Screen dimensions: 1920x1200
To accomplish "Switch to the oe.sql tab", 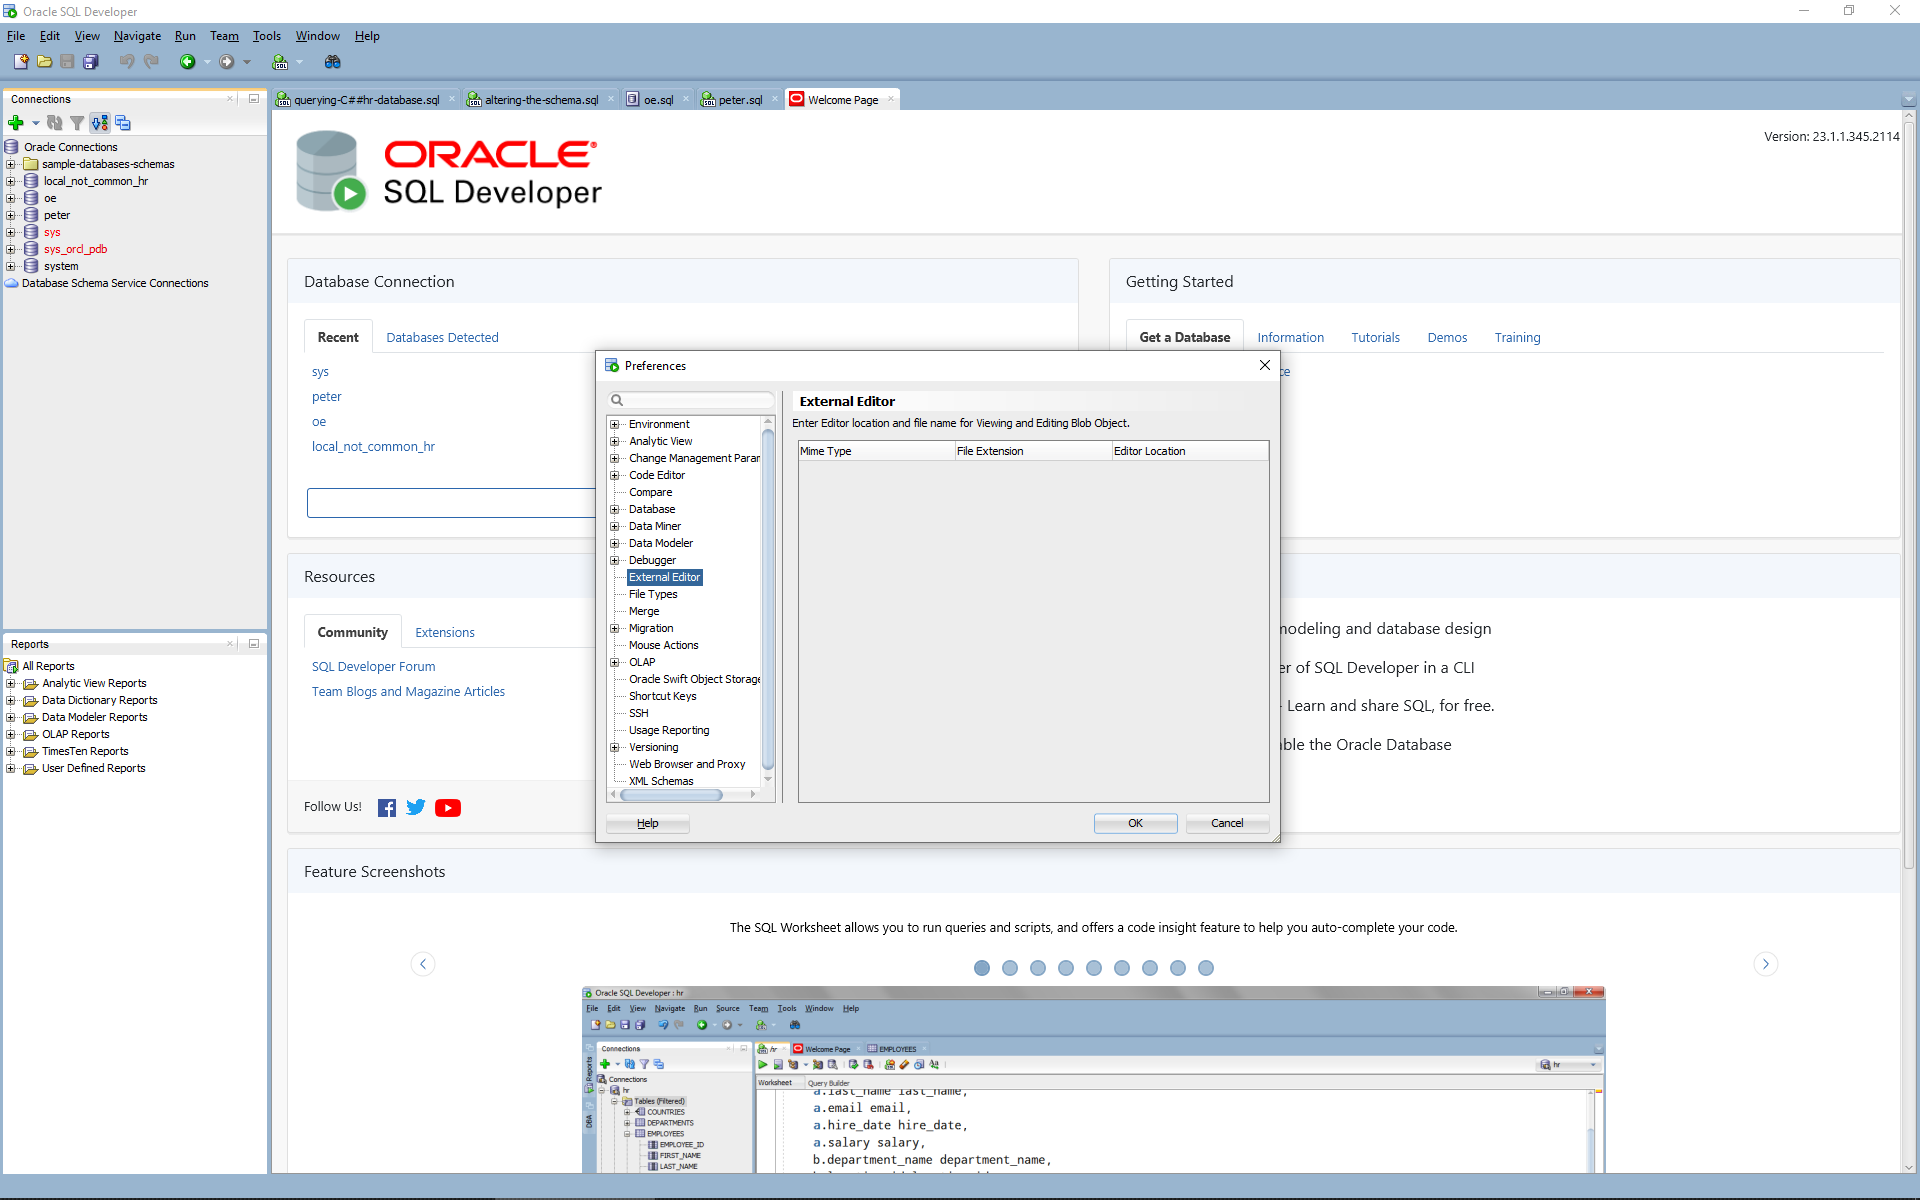I will pos(658,100).
